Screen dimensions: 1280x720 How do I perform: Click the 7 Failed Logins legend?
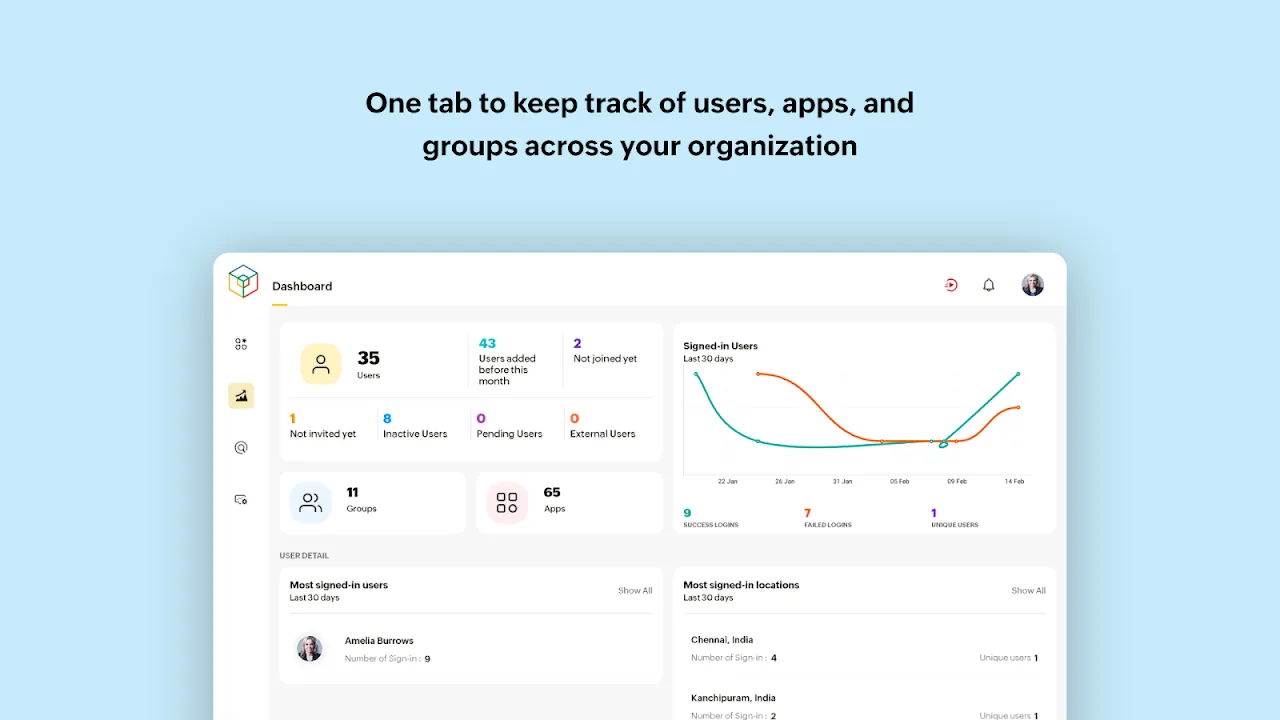828,518
